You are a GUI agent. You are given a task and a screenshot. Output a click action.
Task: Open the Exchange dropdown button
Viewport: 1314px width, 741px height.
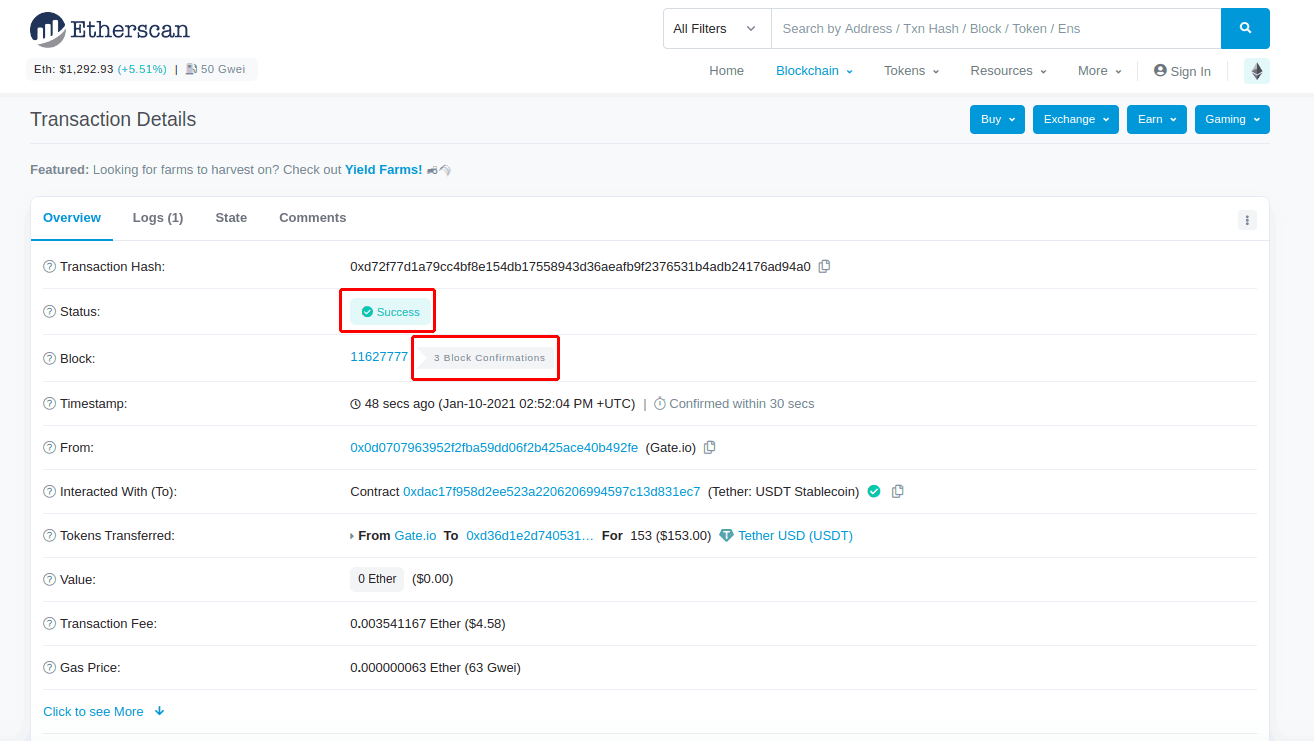1076,119
